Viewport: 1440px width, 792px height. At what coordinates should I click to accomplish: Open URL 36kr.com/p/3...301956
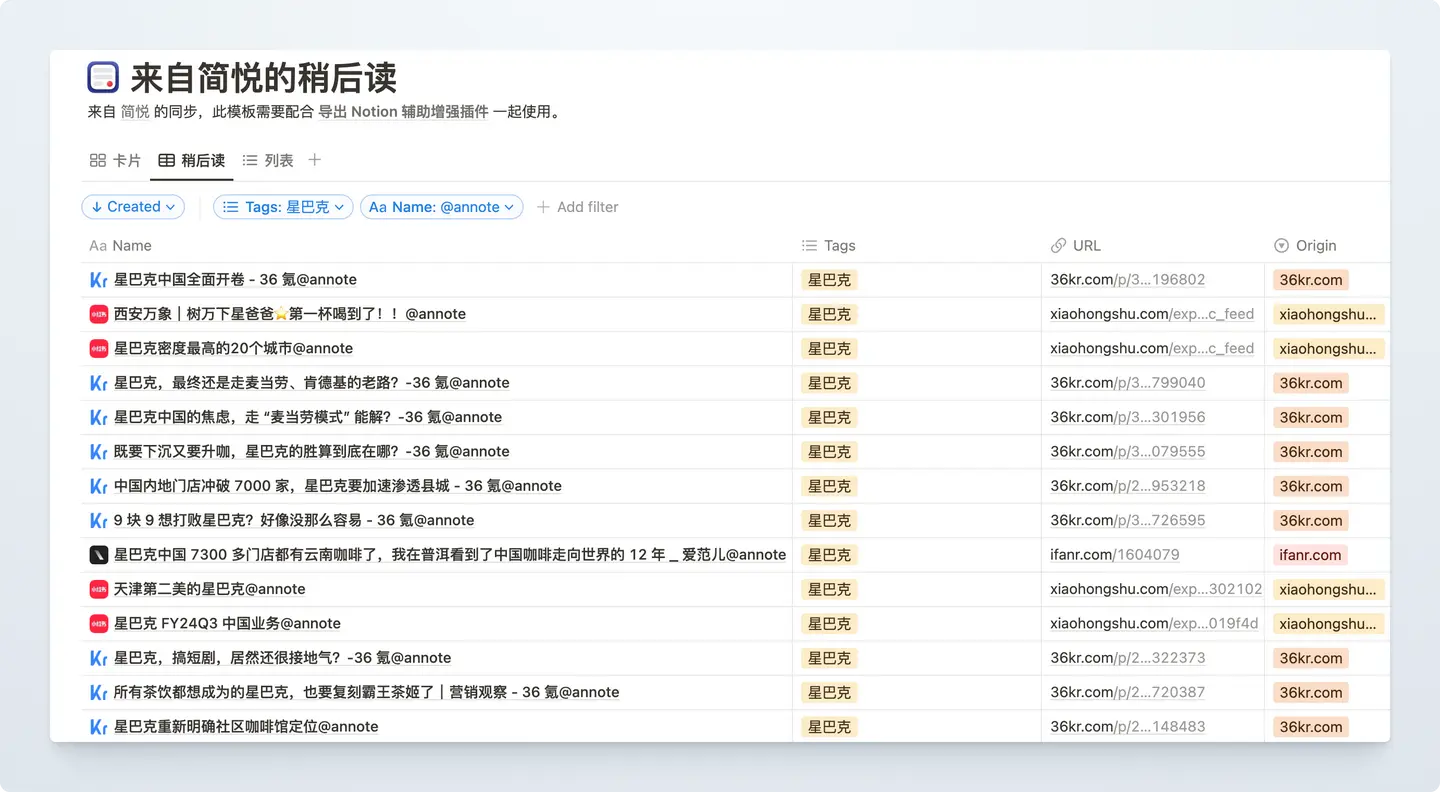click(1127, 417)
